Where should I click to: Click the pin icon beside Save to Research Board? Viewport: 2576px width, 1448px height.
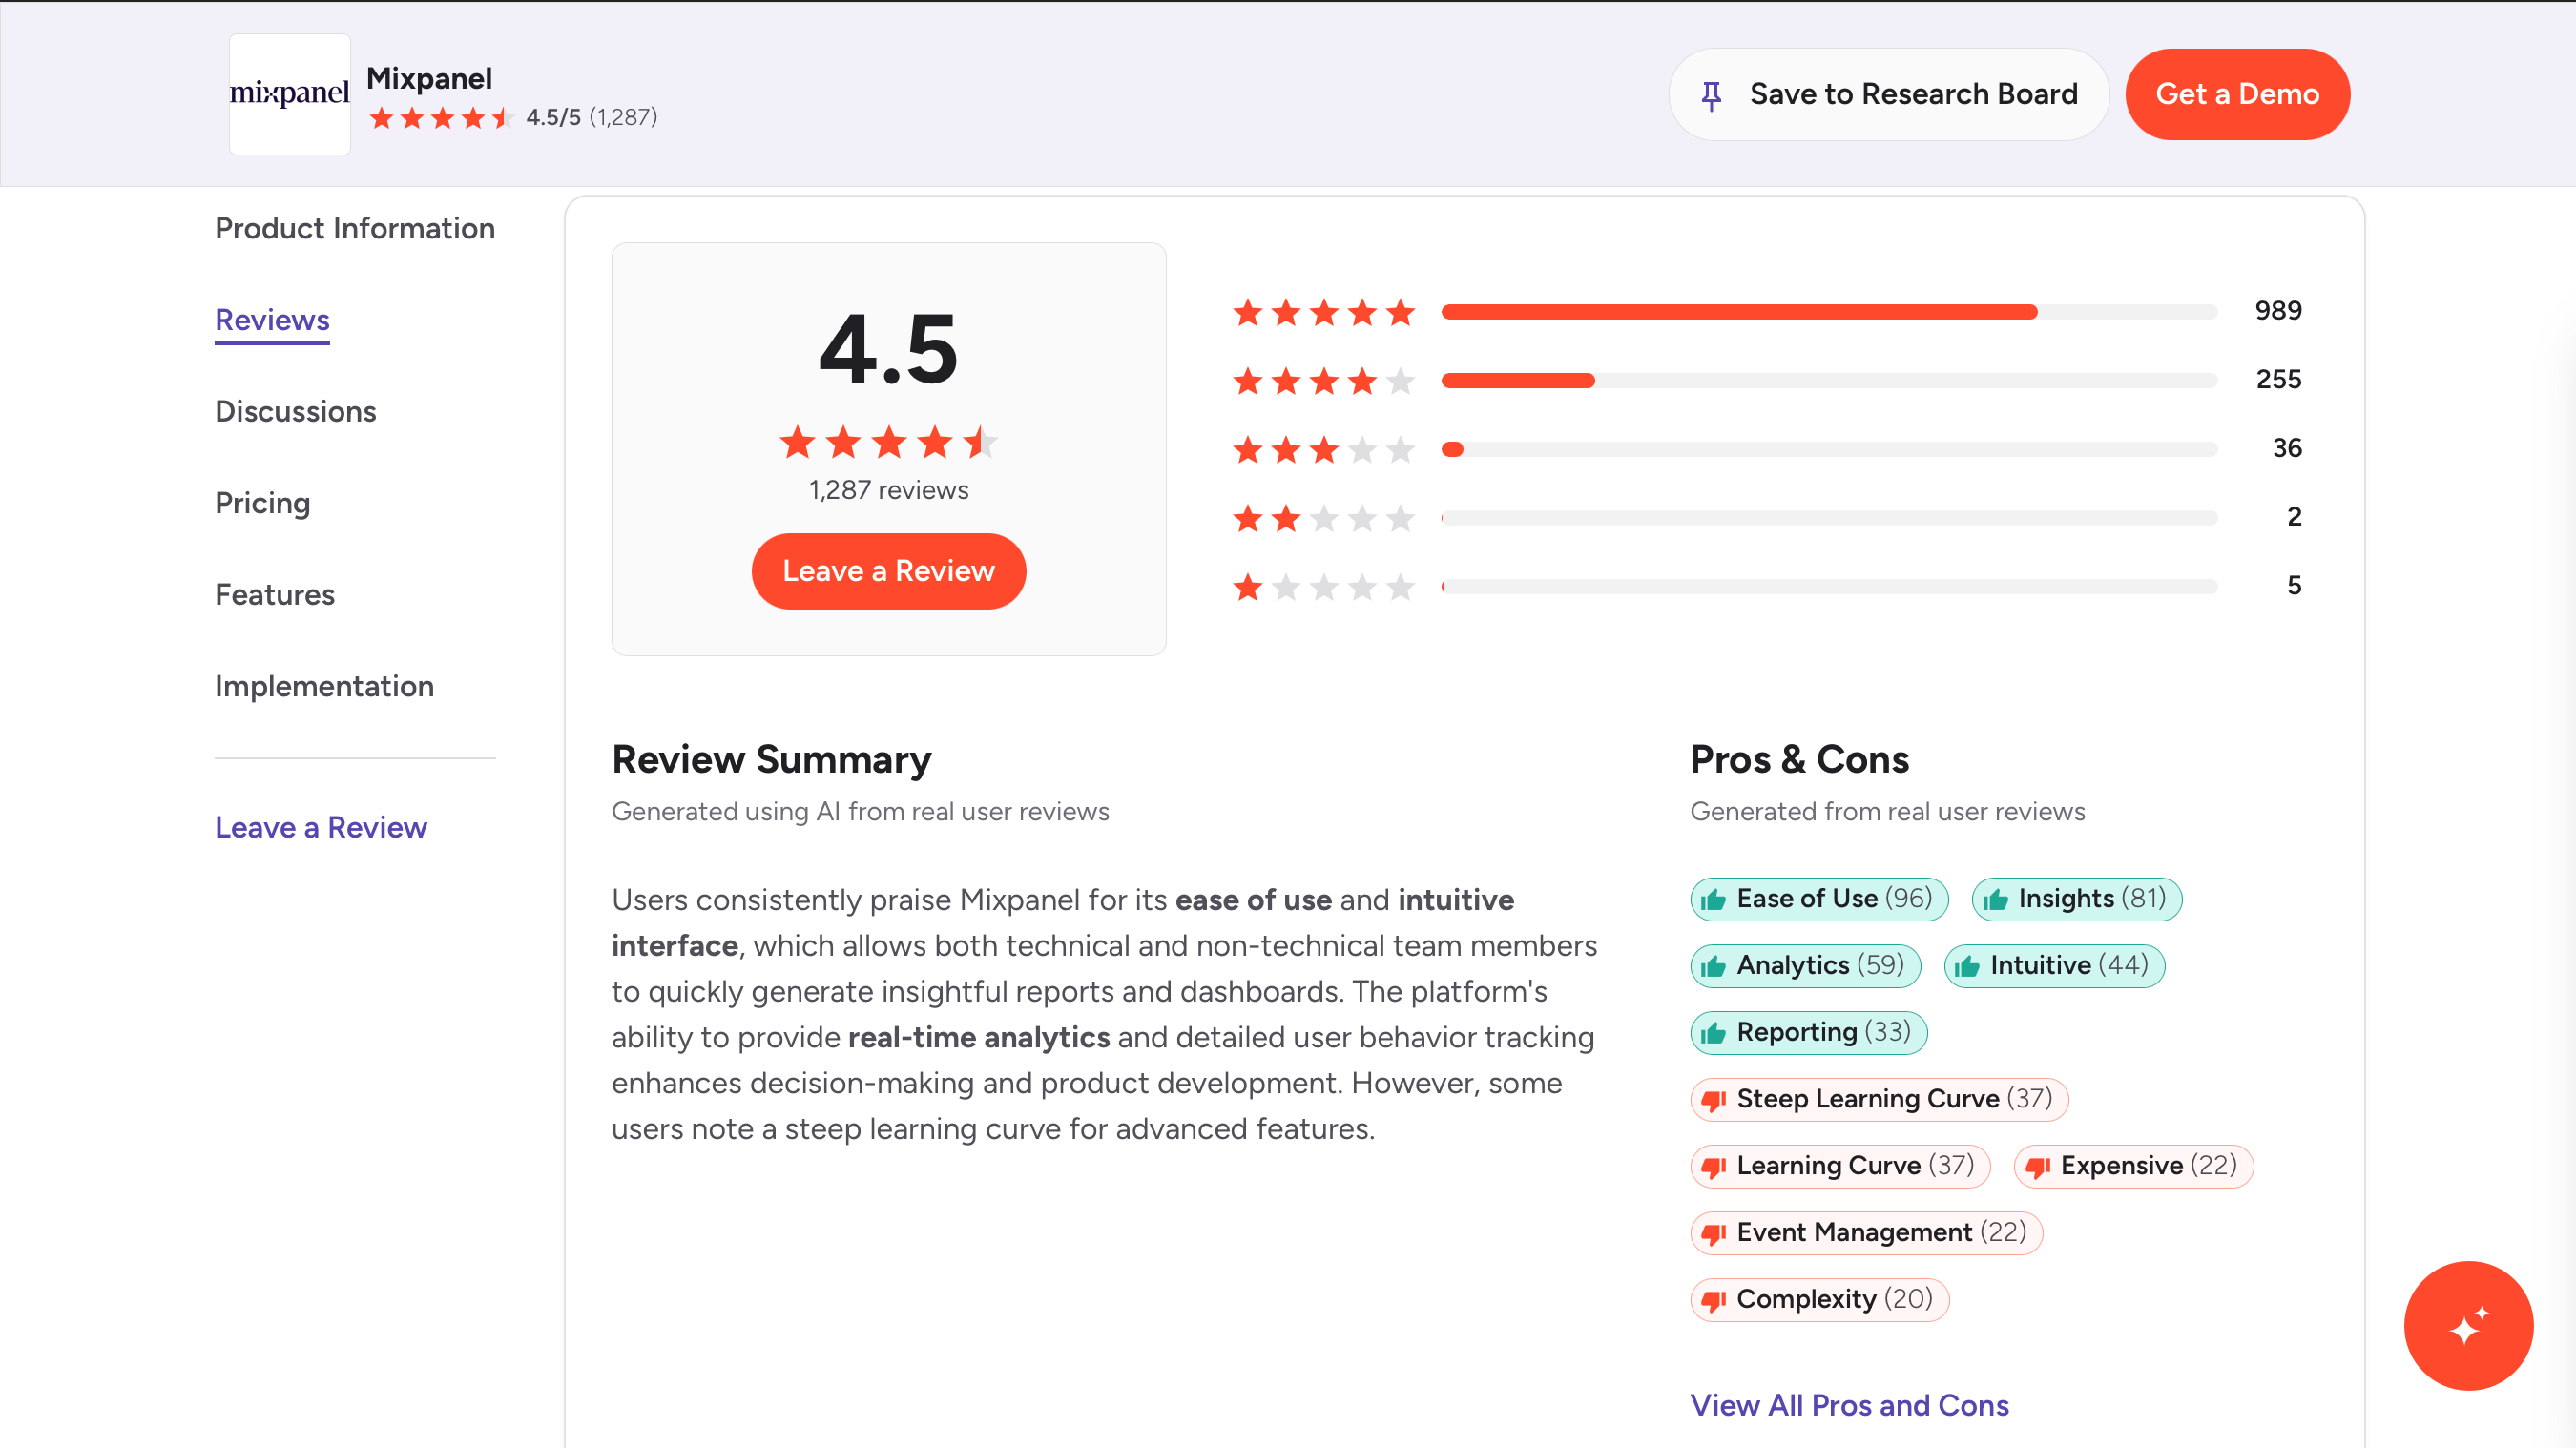pos(1711,95)
